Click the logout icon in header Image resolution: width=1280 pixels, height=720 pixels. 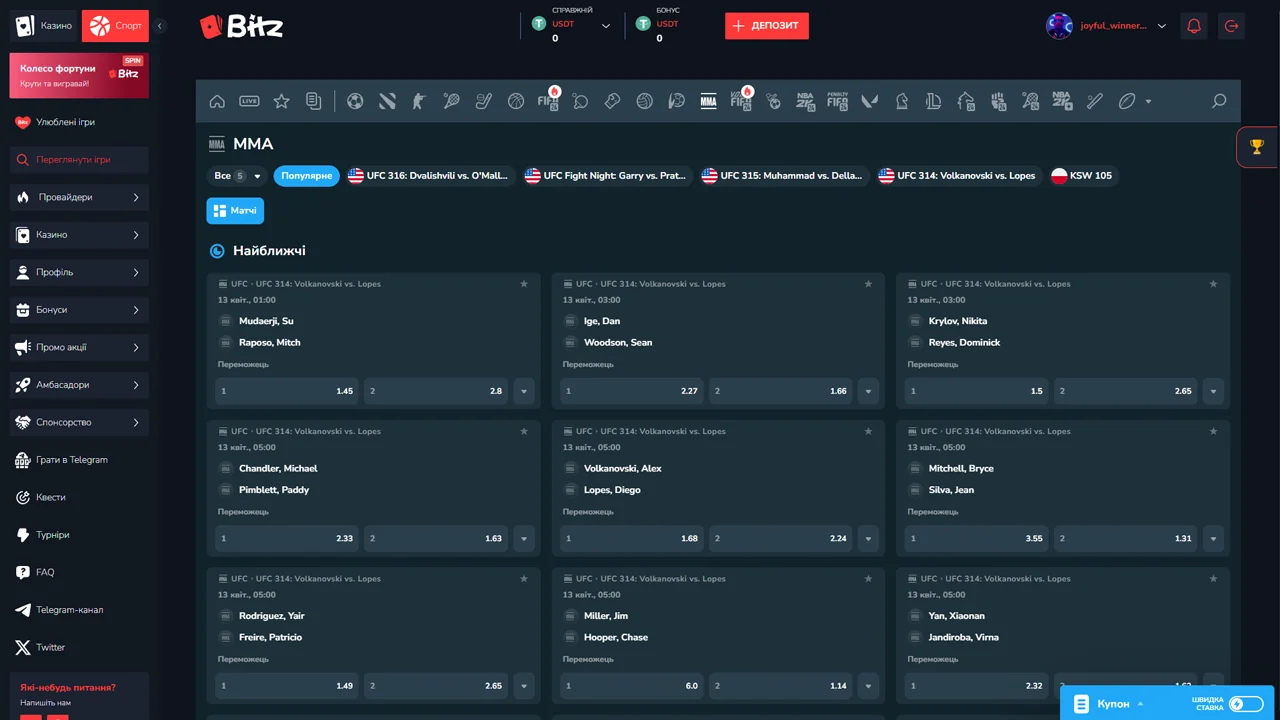[x=1231, y=26]
